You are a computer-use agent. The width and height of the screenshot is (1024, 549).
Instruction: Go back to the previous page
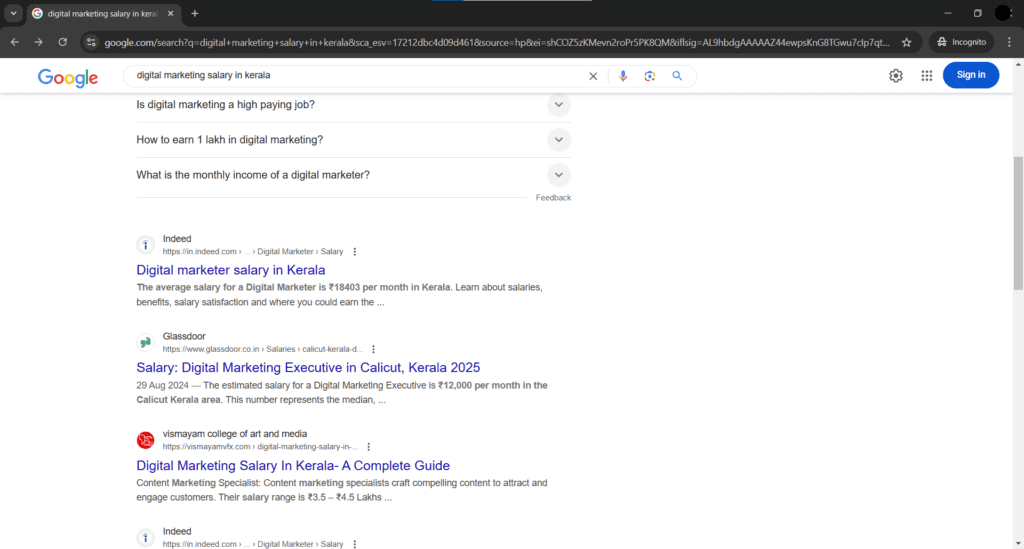(14, 42)
